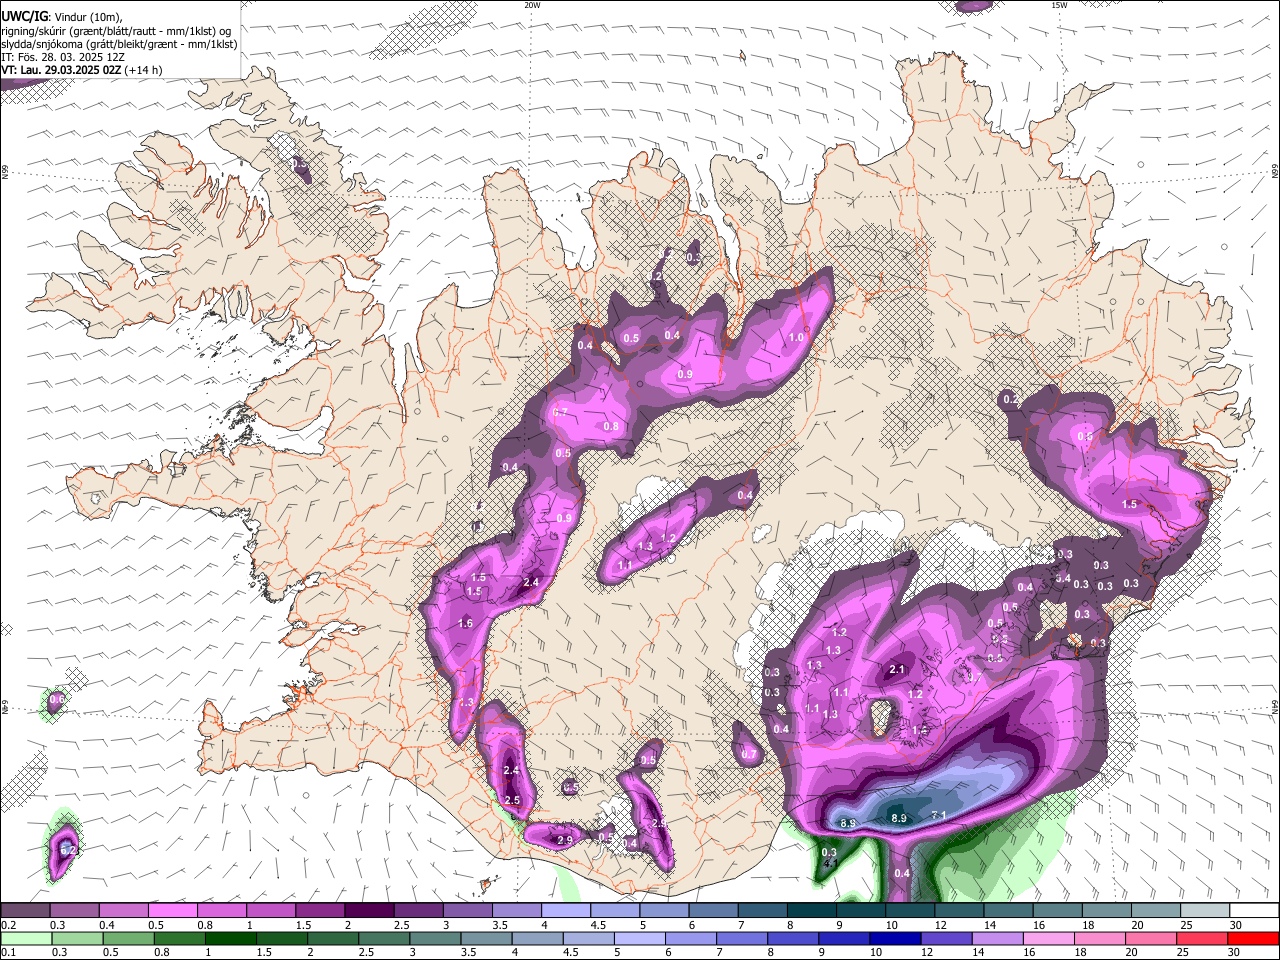Viewport: 1280px width, 960px height.
Task: Select the dark teal 8 swatch in the upper legend
Action: 812,910
